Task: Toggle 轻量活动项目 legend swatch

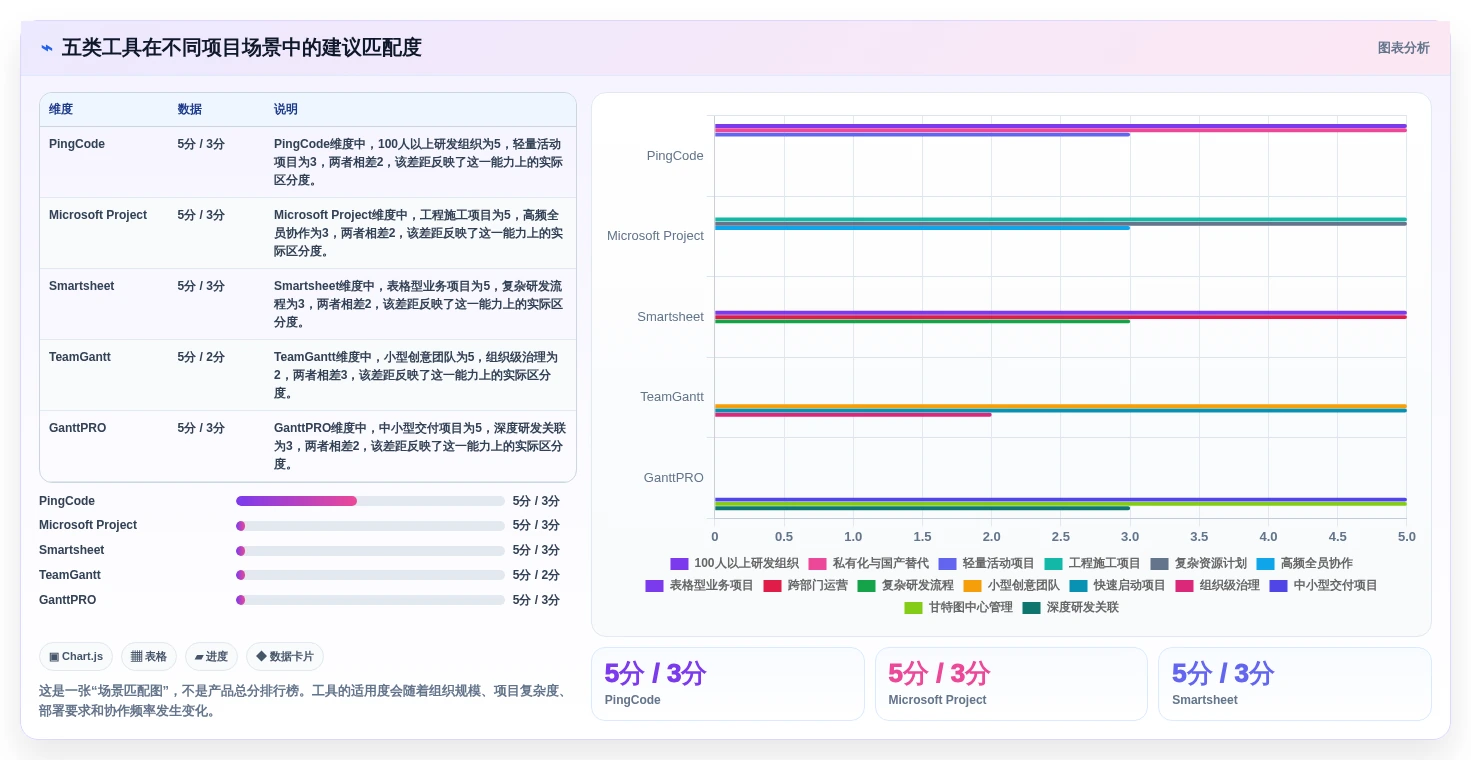Action: [x=947, y=564]
